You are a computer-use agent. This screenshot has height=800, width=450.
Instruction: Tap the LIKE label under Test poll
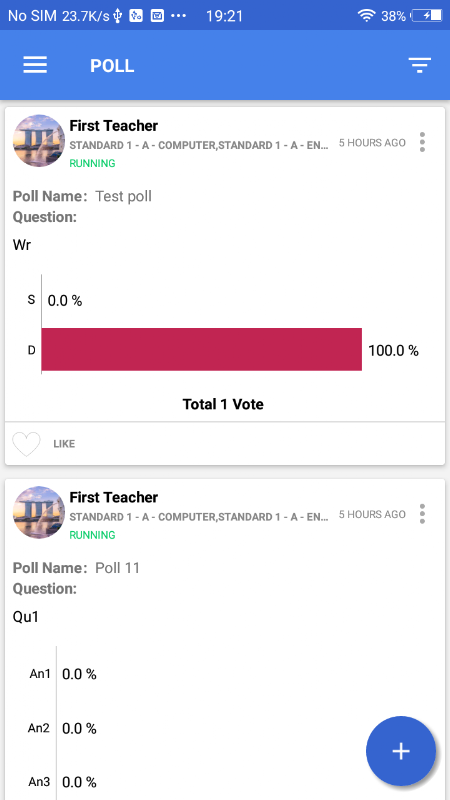tap(64, 444)
